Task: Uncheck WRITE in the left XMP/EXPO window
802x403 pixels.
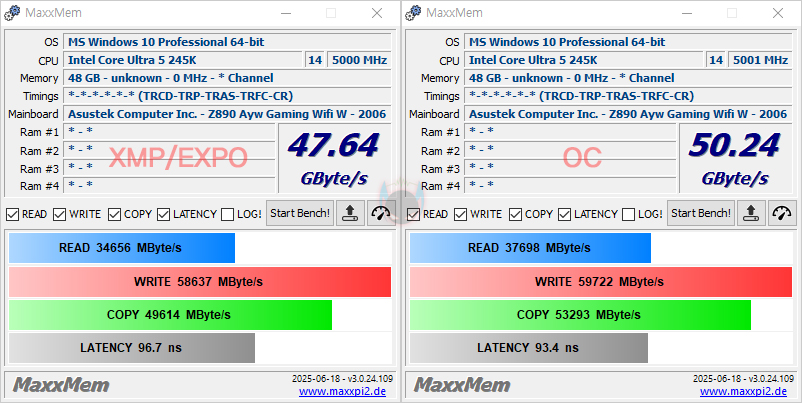Action: pyautogui.click(x=60, y=214)
